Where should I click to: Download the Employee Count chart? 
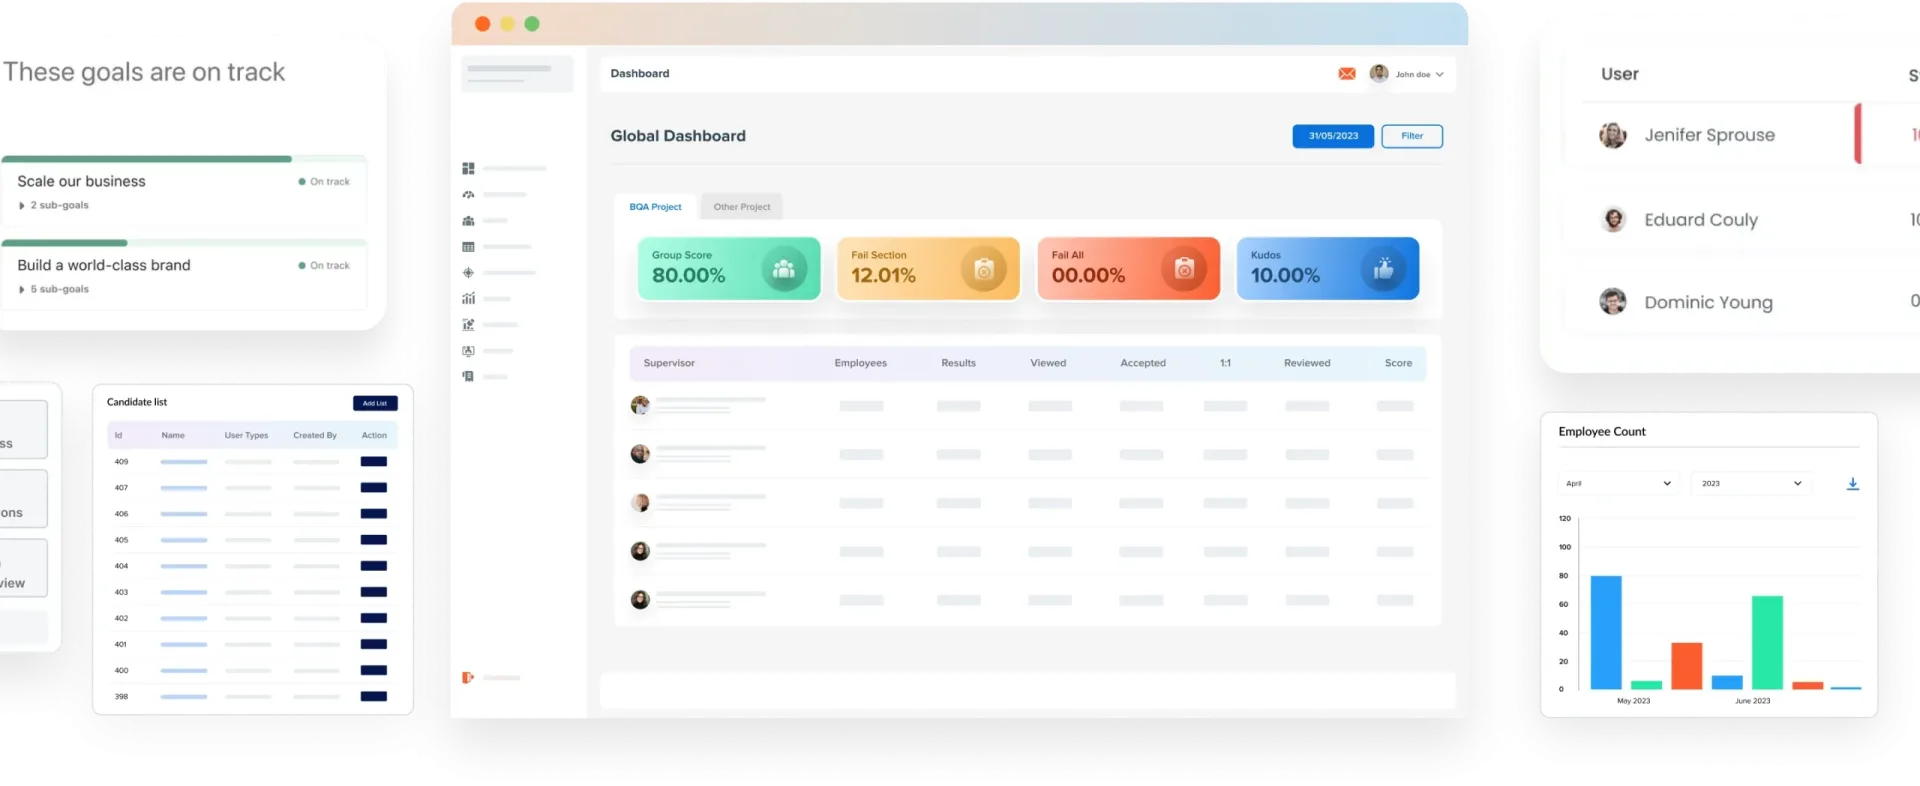click(1852, 483)
